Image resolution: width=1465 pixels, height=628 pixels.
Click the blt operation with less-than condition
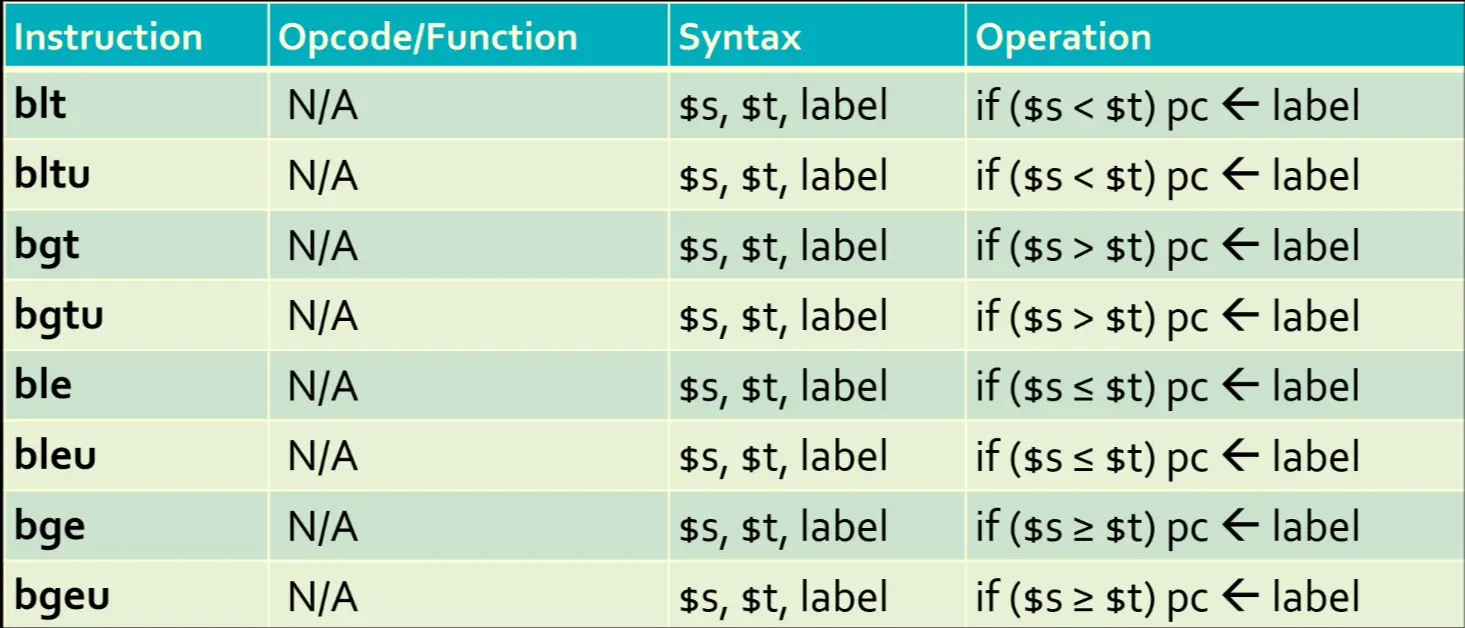tap(1167, 106)
